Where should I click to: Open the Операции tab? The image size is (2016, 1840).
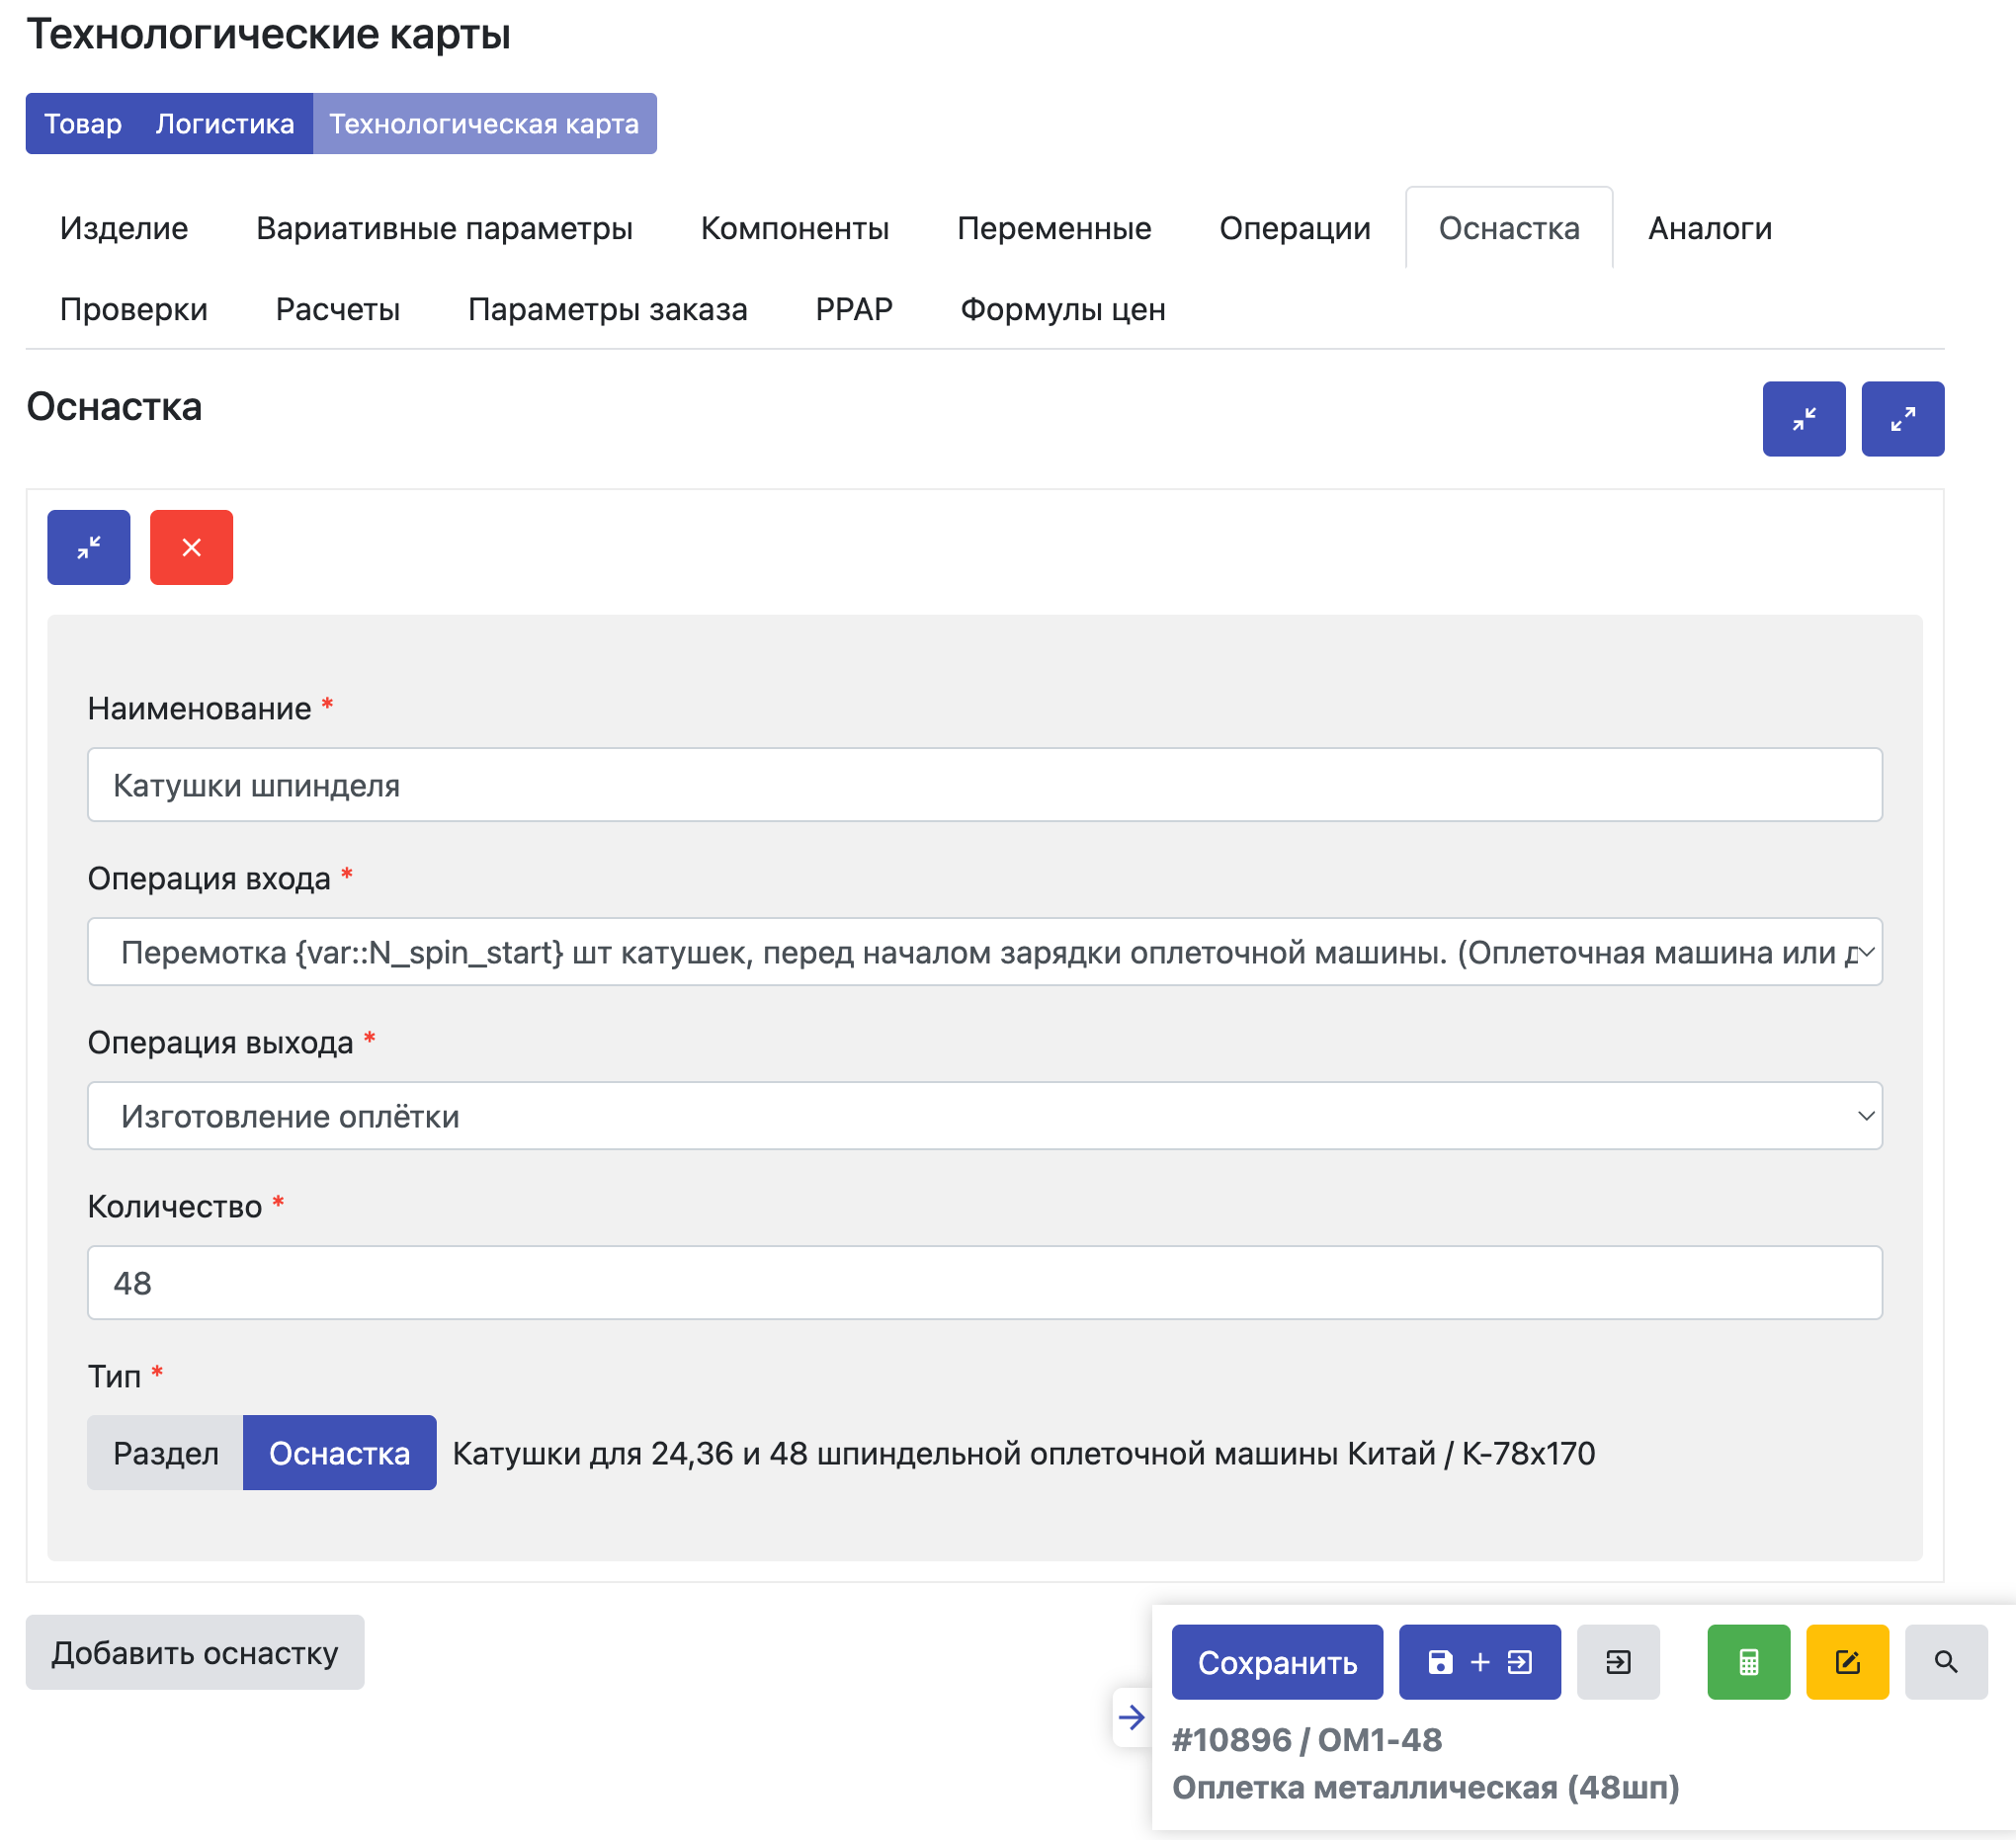[1295, 228]
